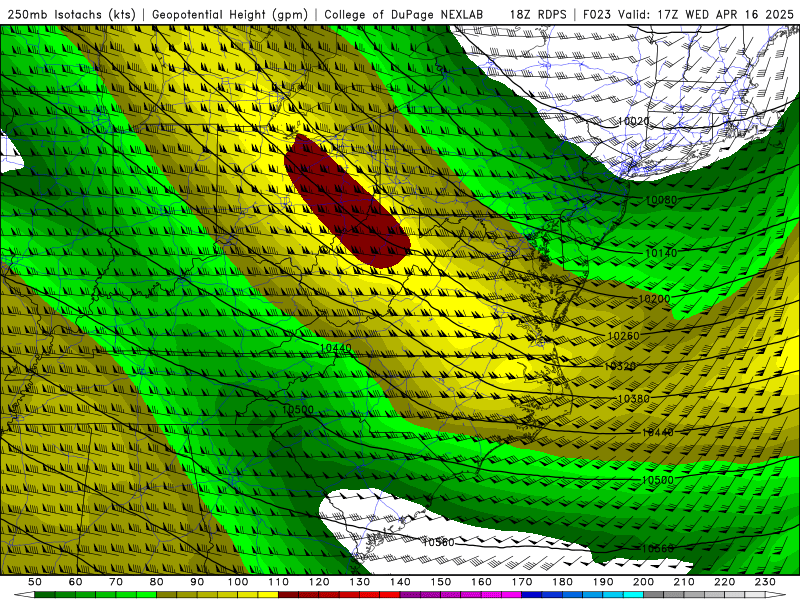
Task: Click the 10140 height contour label
Action: point(661,253)
